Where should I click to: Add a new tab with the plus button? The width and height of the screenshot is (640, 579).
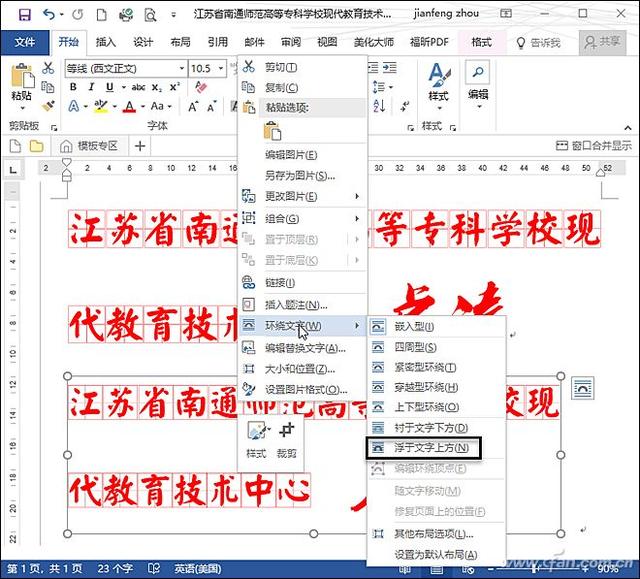[140, 146]
